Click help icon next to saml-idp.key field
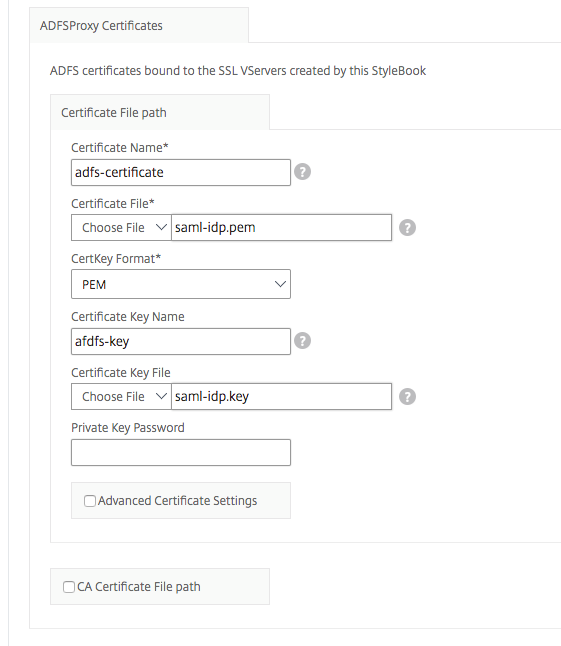Image resolution: width=561 pixels, height=646 pixels. tap(407, 396)
